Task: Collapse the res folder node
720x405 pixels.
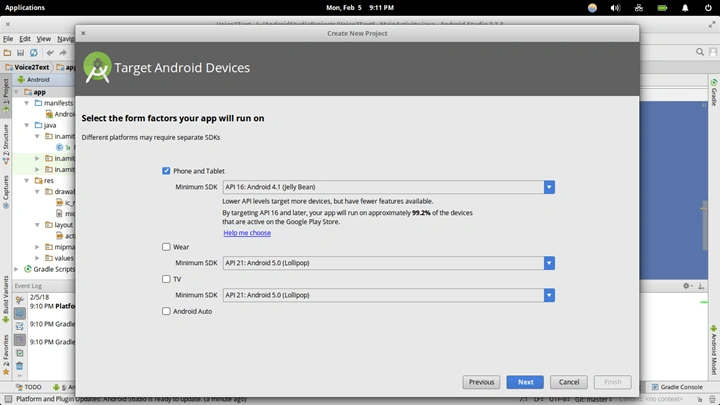Action: [x=27, y=180]
